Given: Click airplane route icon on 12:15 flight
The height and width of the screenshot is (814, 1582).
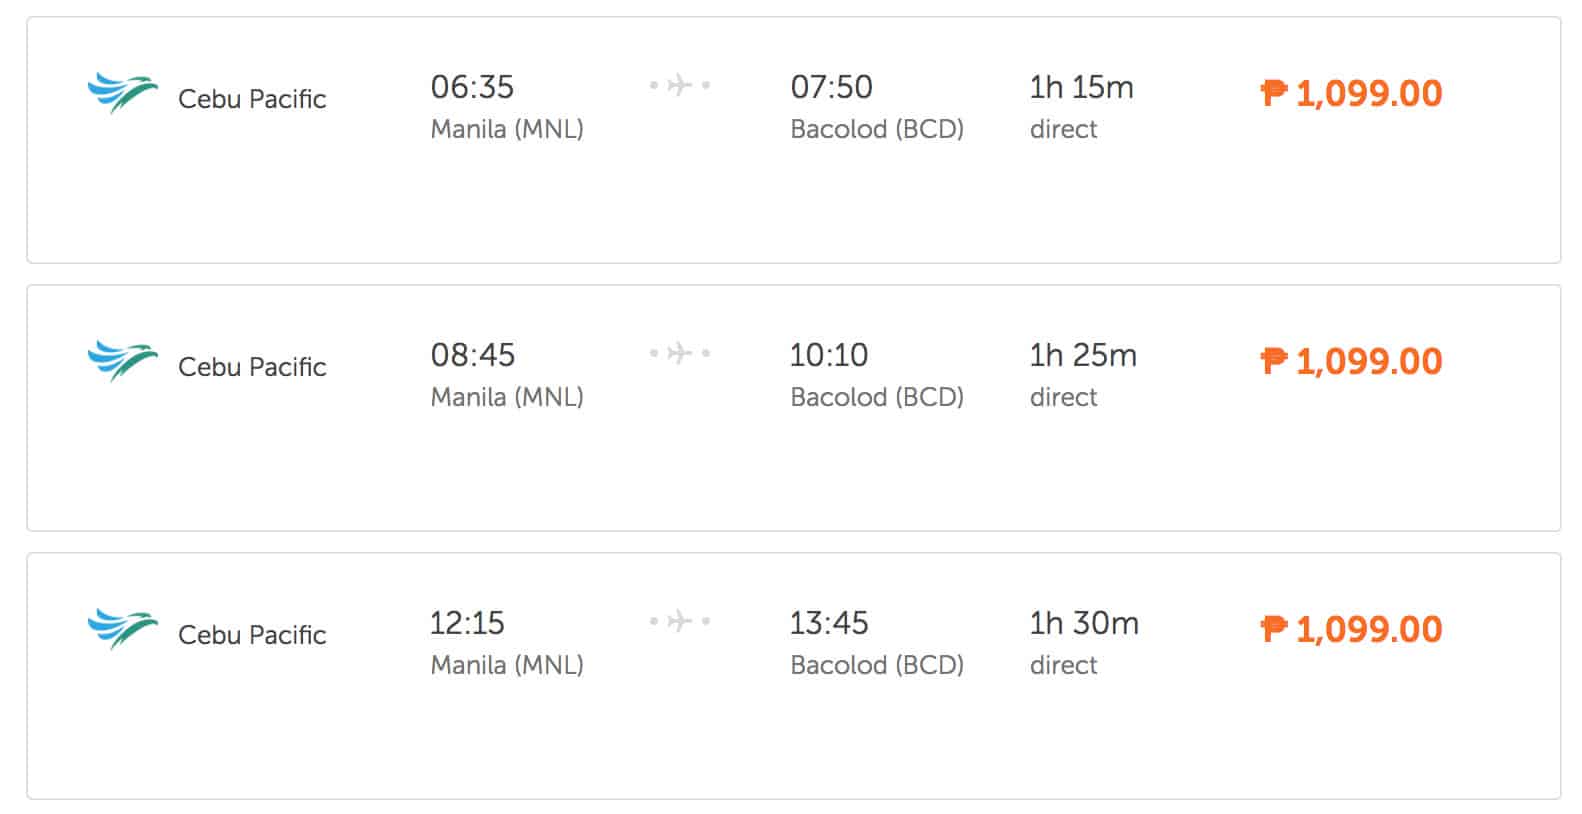Looking at the screenshot, I should (x=680, y=621).
